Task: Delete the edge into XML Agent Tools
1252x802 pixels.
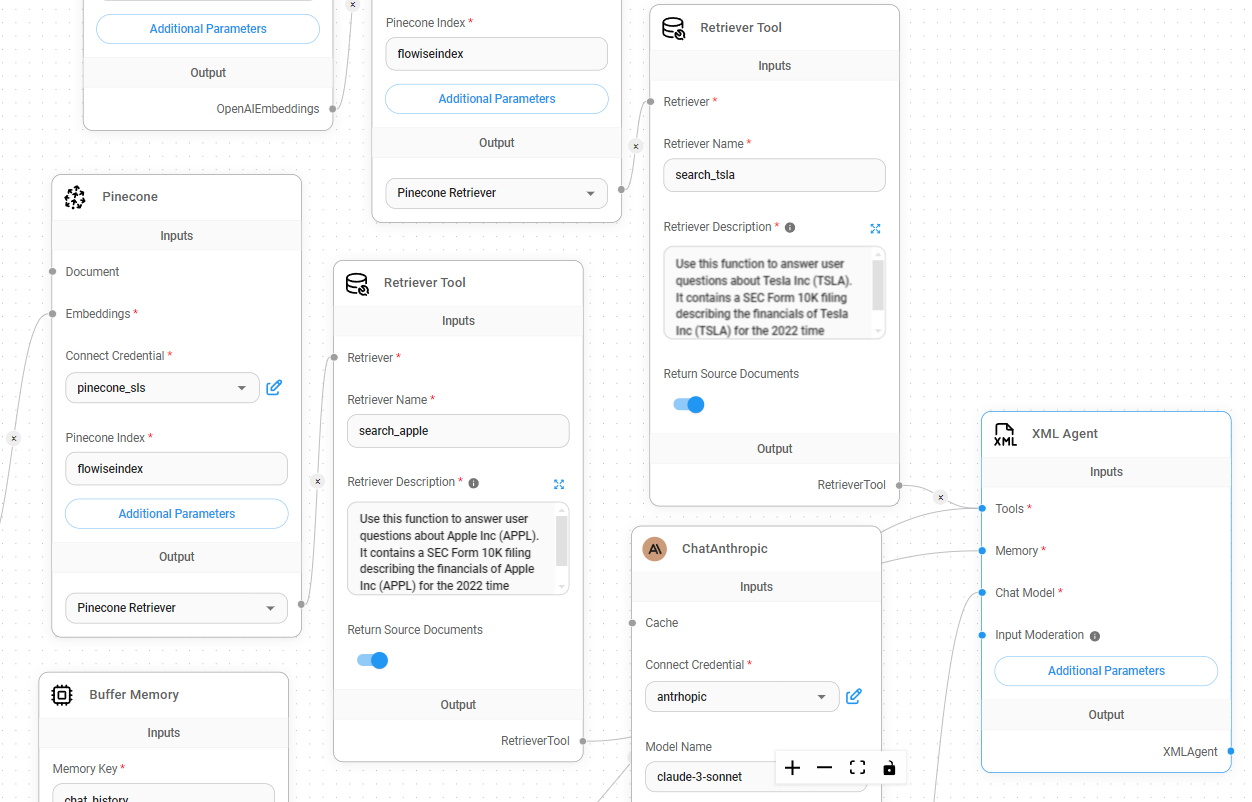Action: tap(940, 496)
